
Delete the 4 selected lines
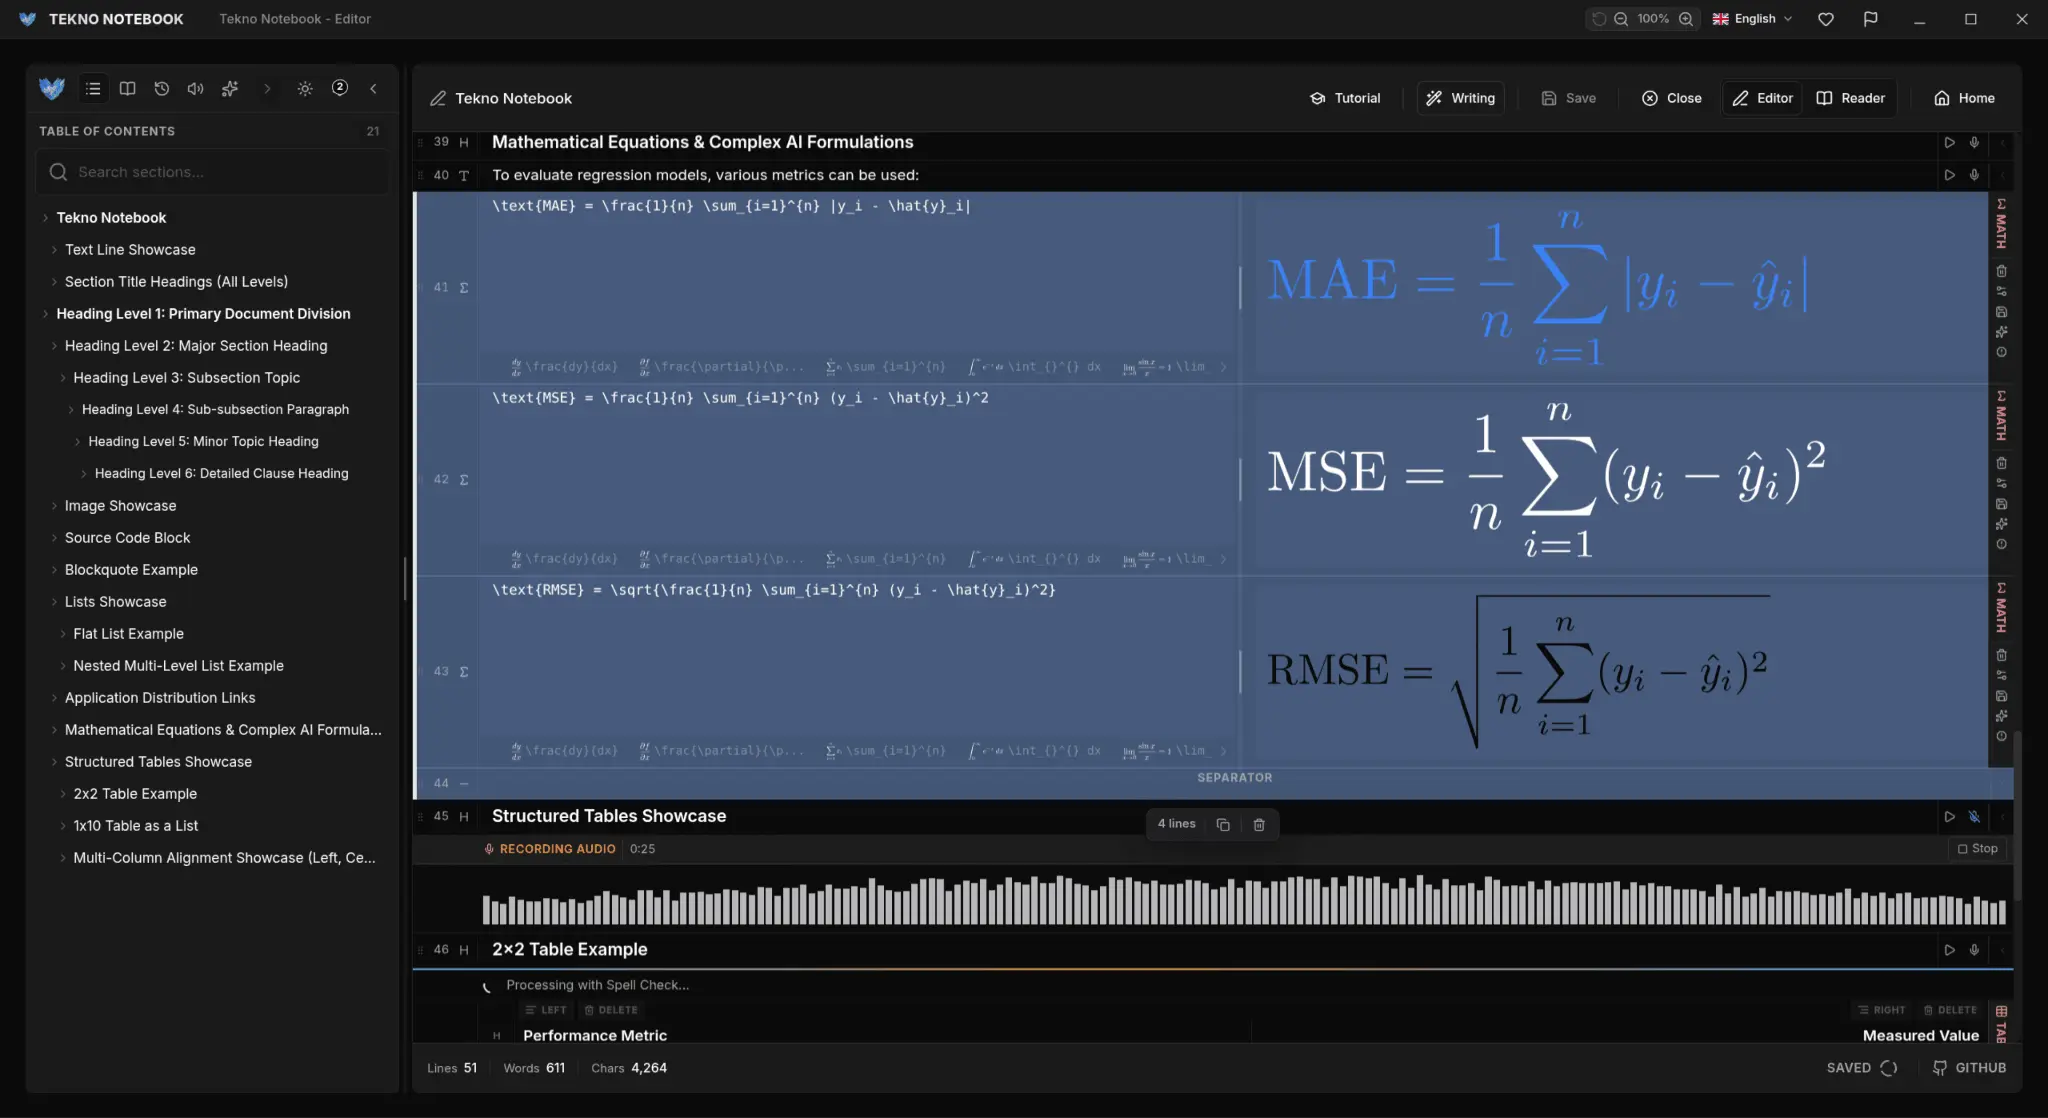pos(1259,825)
